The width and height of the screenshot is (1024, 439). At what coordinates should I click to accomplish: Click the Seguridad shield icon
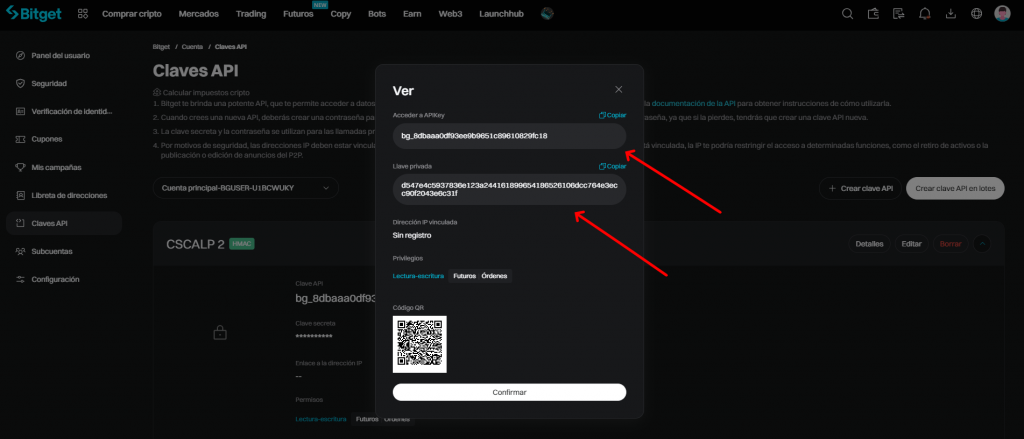point(20,84)
